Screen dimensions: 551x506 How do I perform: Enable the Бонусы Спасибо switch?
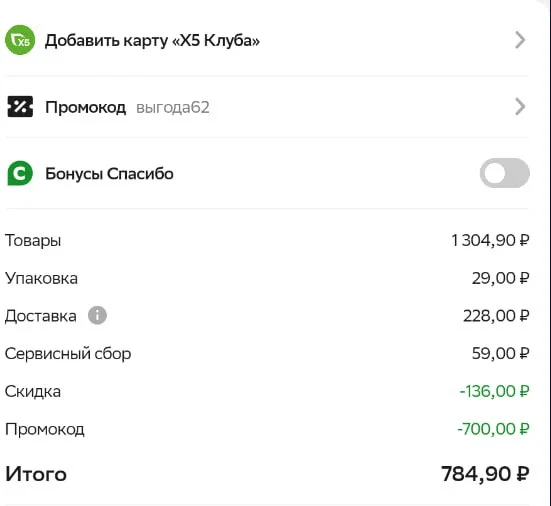(505, 173)
